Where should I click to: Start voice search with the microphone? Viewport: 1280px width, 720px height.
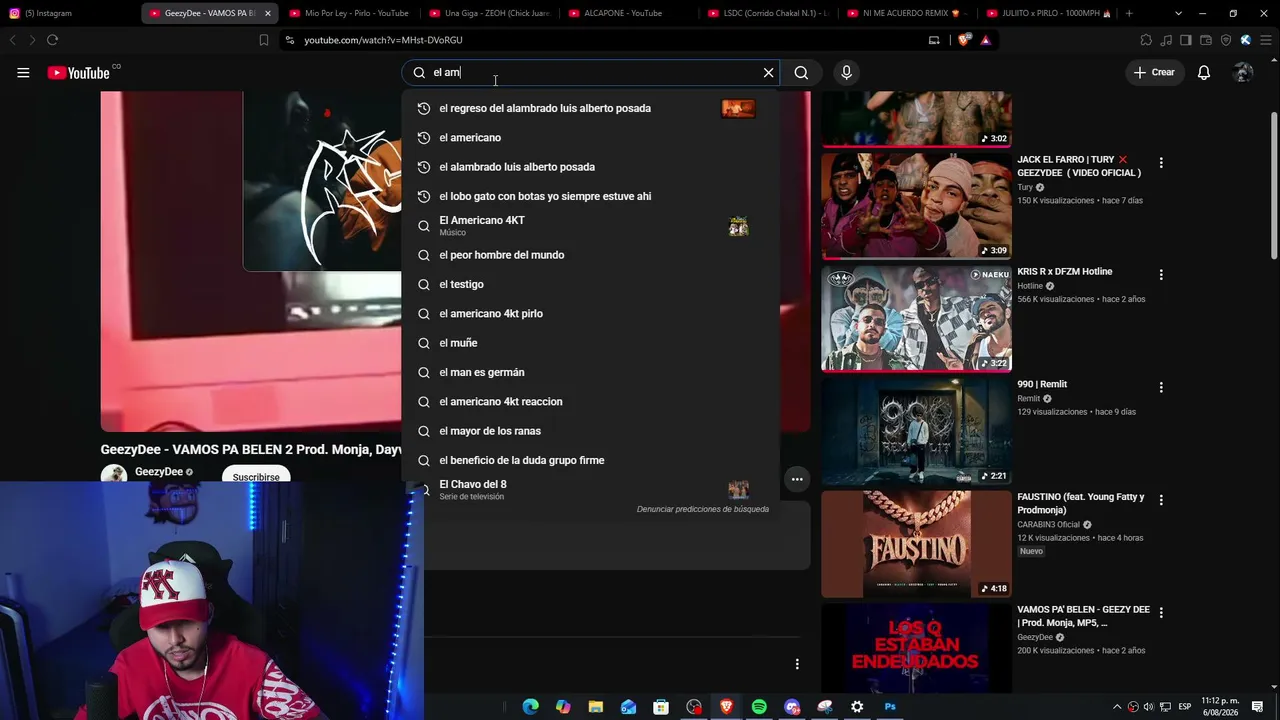846,72
